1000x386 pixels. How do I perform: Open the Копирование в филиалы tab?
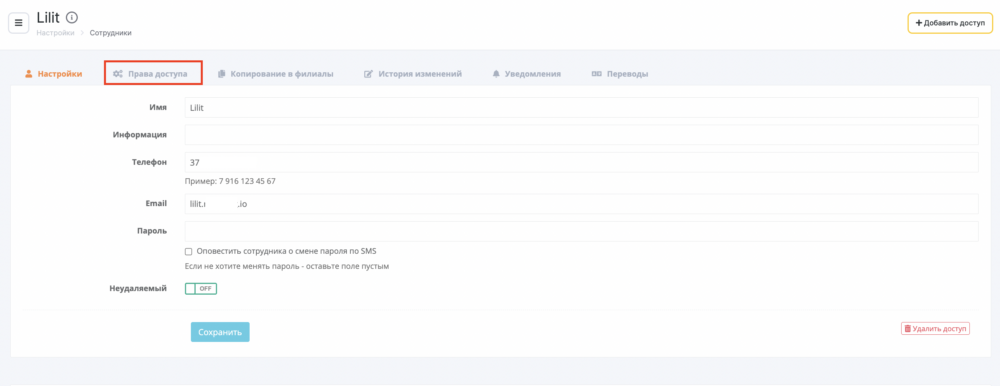pyautogui.click(x=276, y=74)
